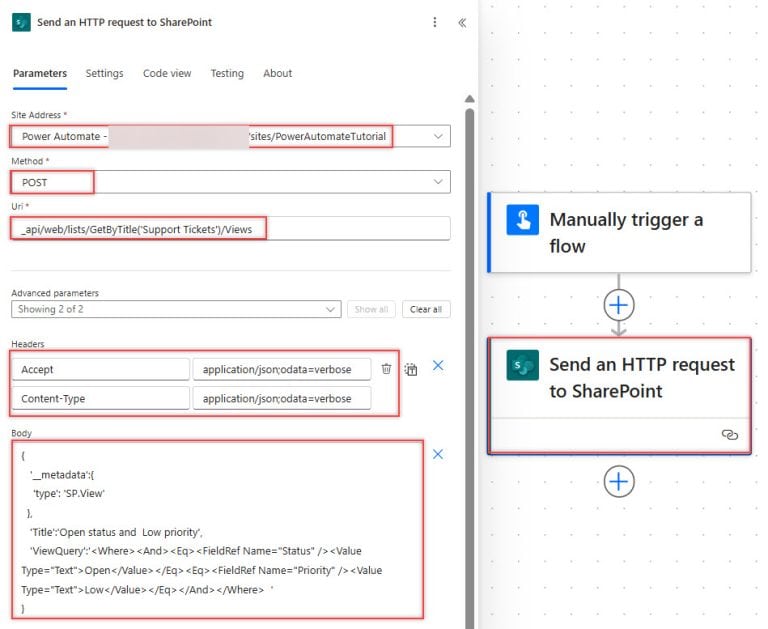Click the Clear all button
768x629 pixels.
click(426, 309)
